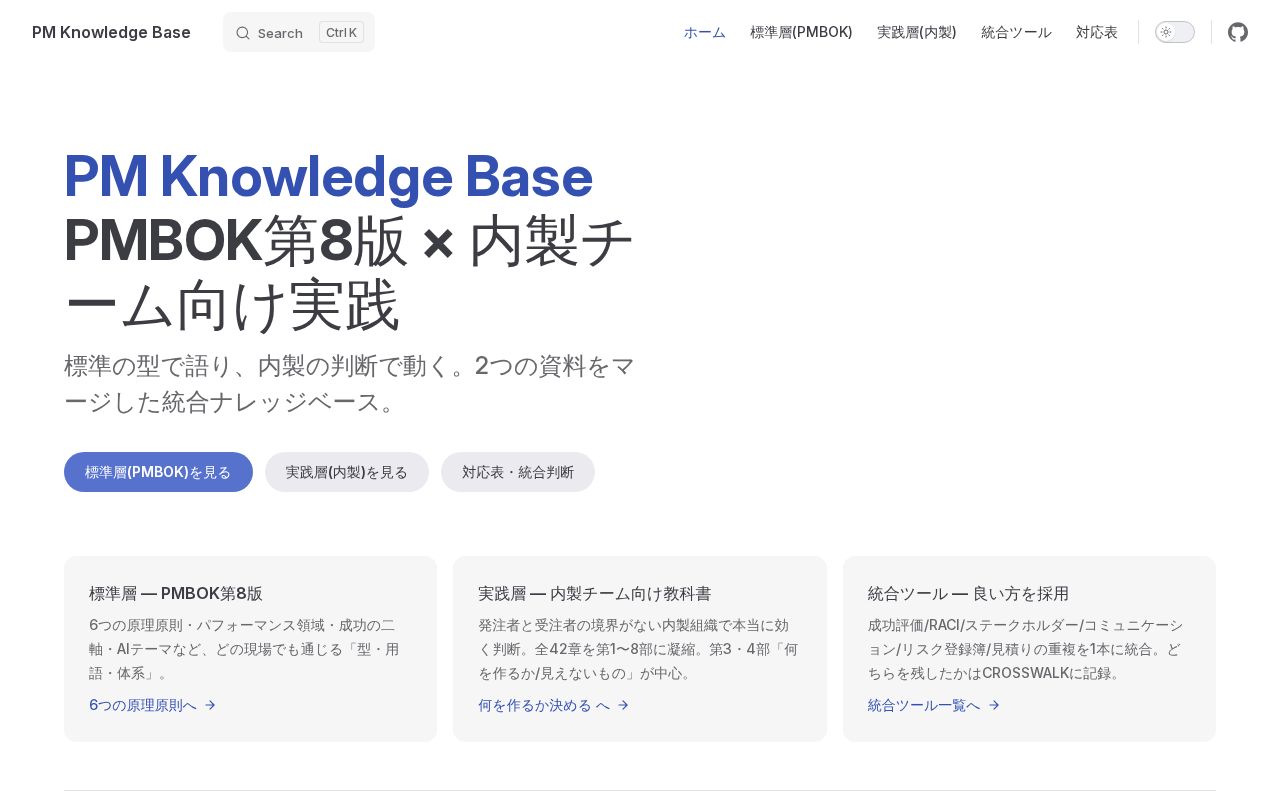The height and width of the screenshot is (800, 1280).
Task: Follow the 統合ツール一覧へ link
Action: (x=934, y=705)
